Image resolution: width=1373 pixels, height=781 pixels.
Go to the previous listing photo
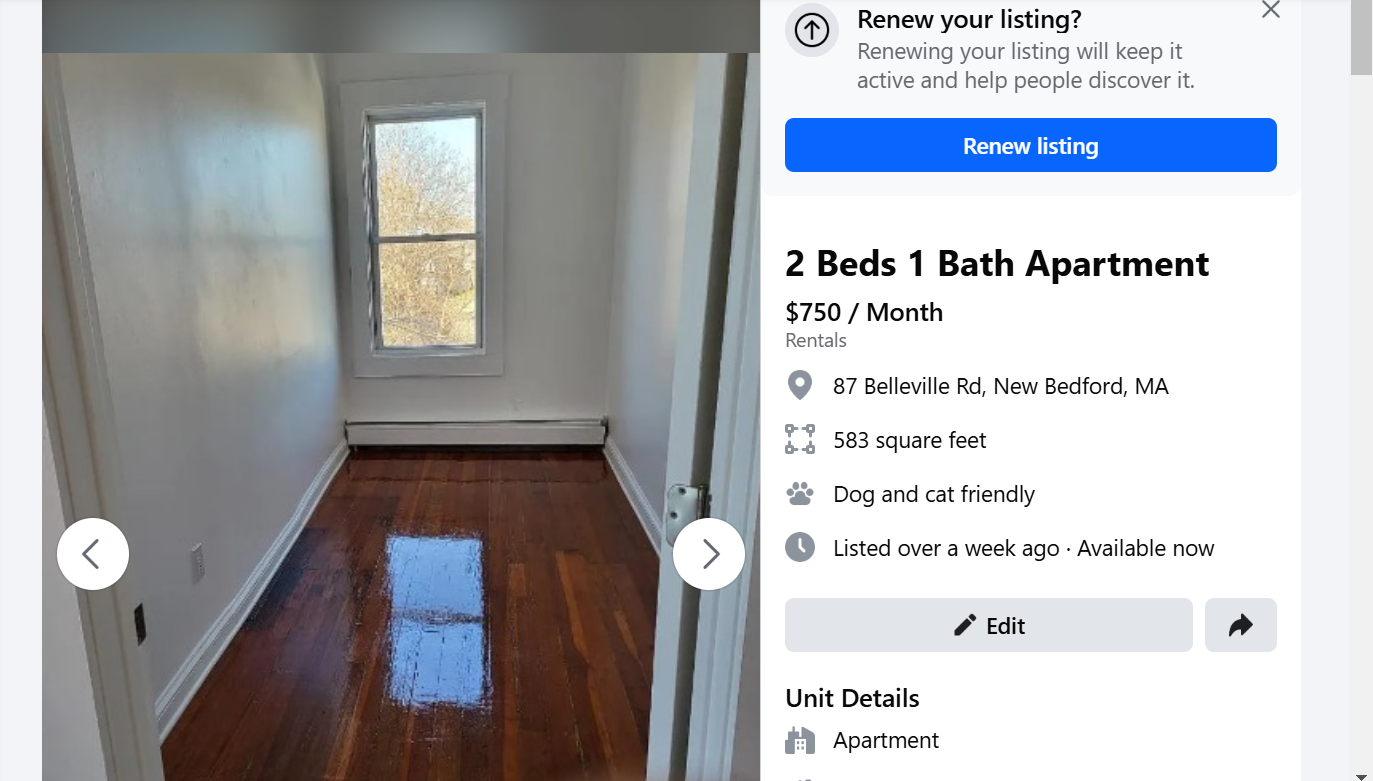coord(93,554)
